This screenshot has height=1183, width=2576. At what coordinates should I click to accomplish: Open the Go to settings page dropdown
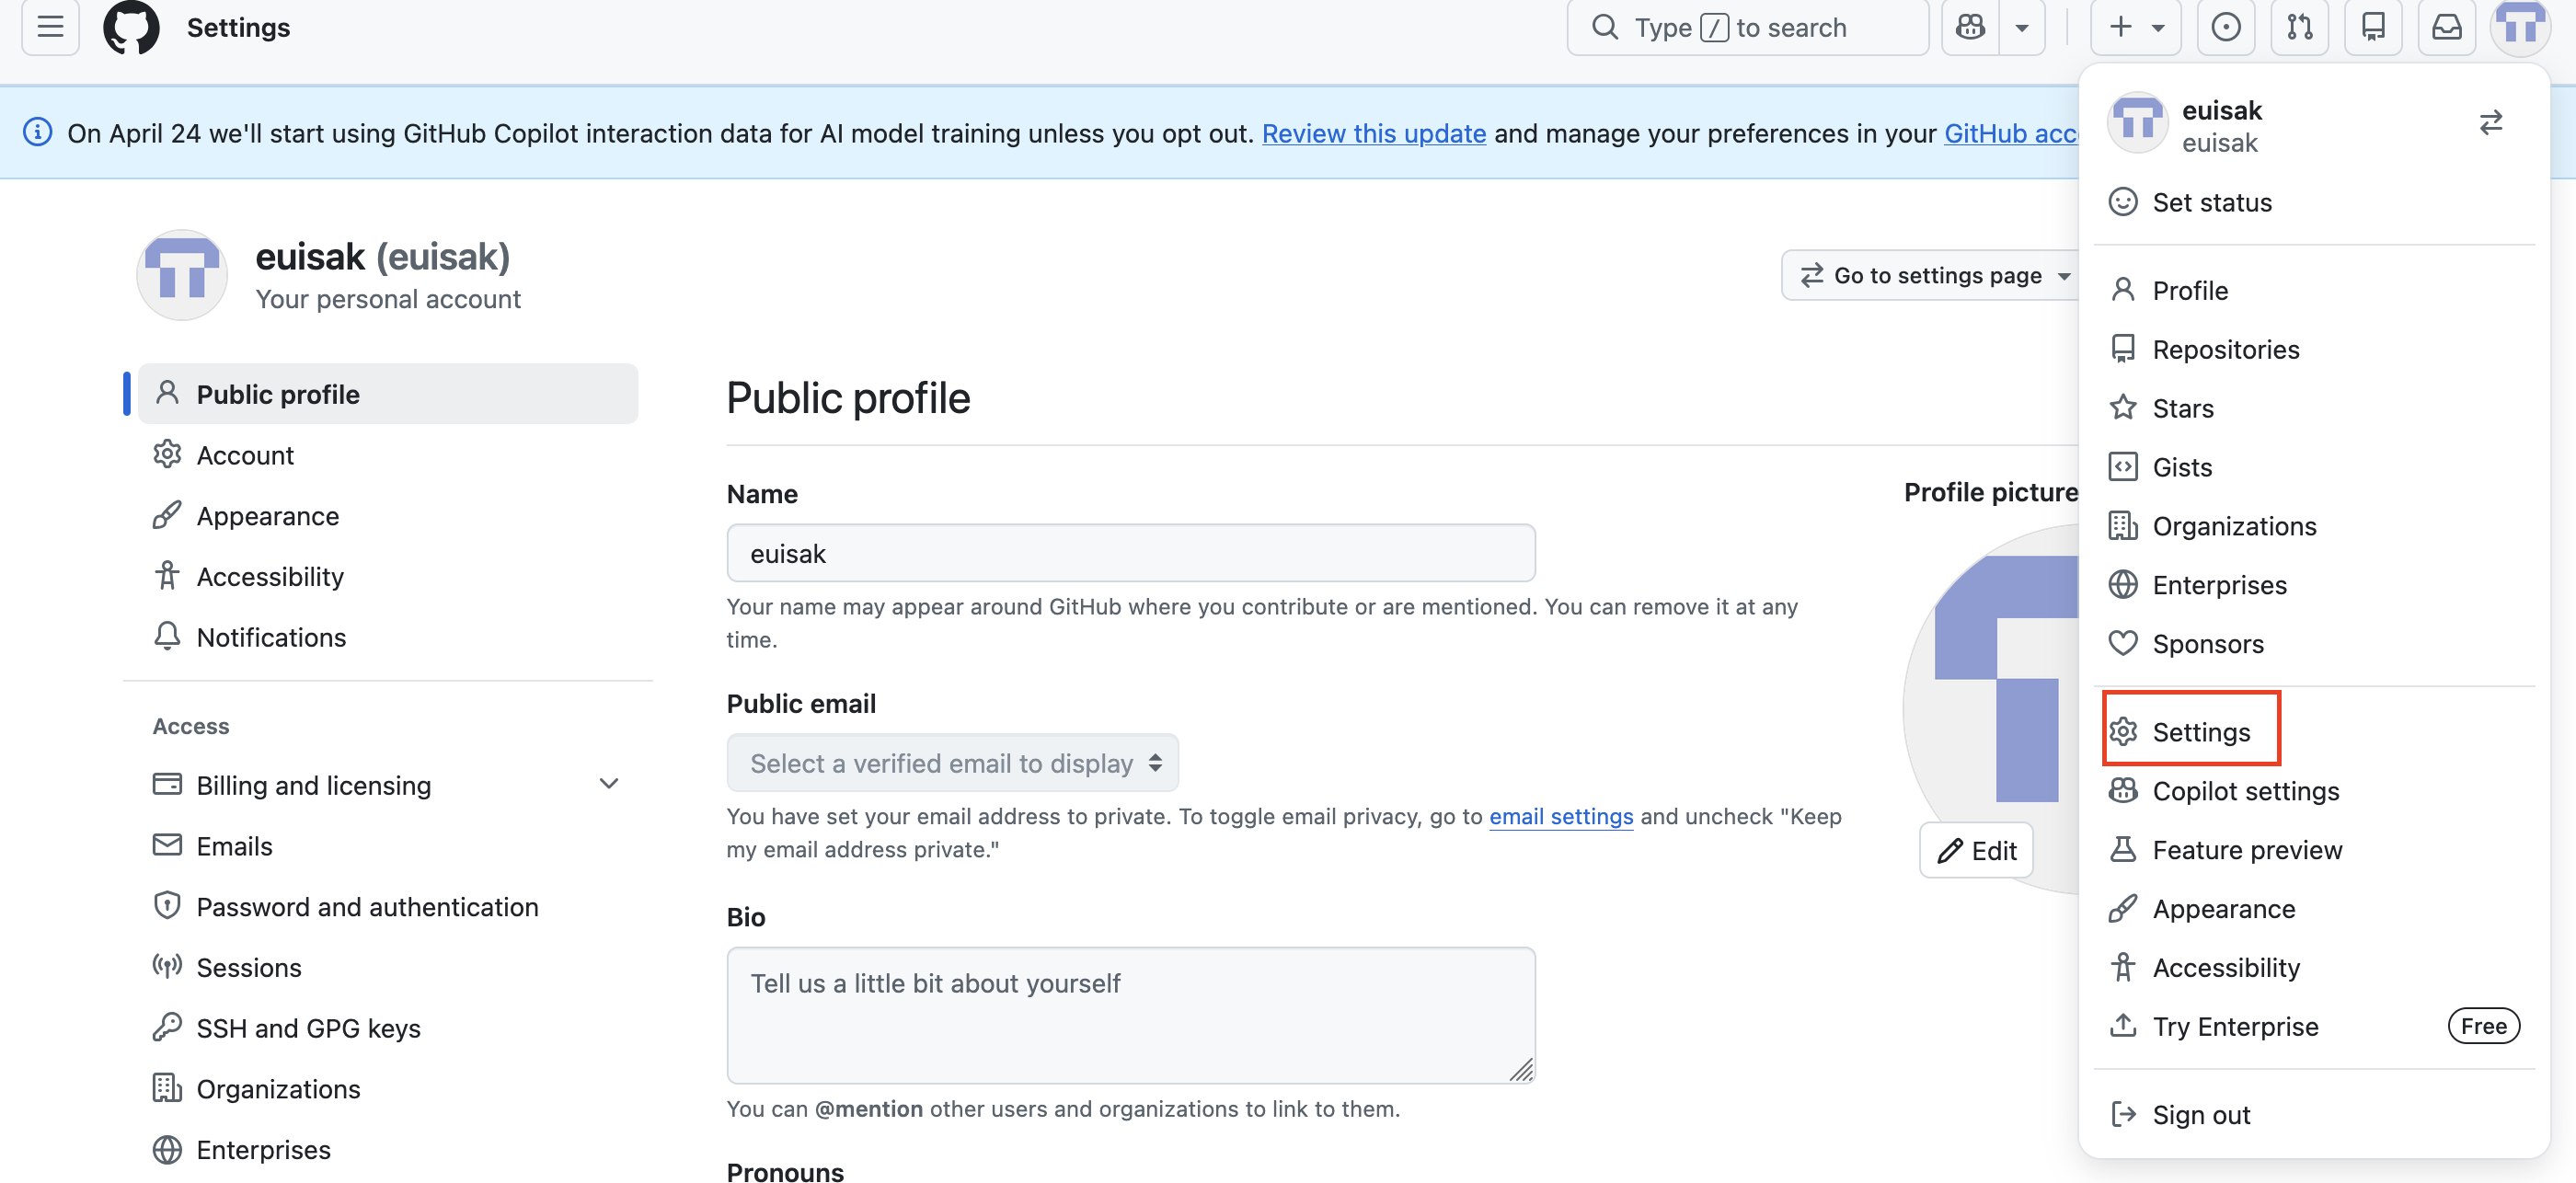(1934, 275)
